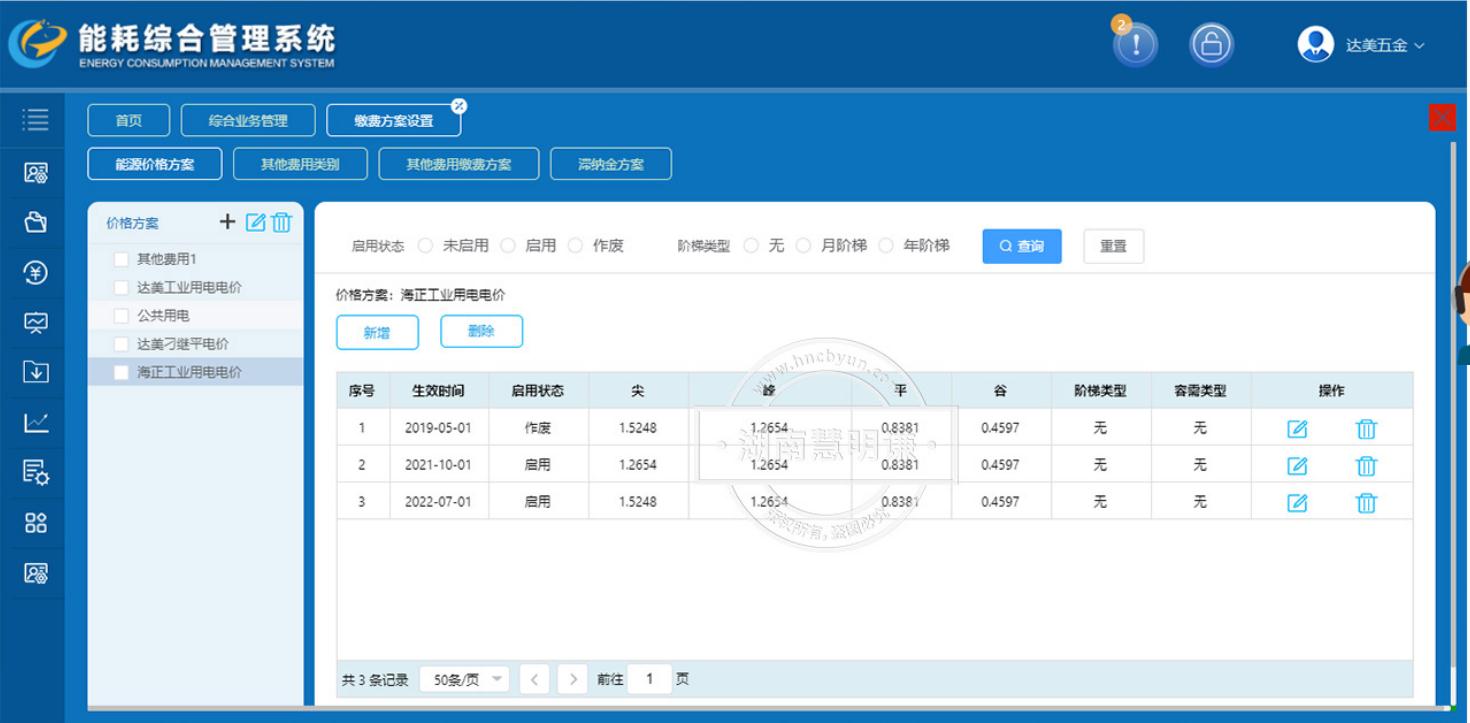Switch to the 滞纳金方案 tab
The width and height of the screenshot is (1470, 723).
coord(610,164)
